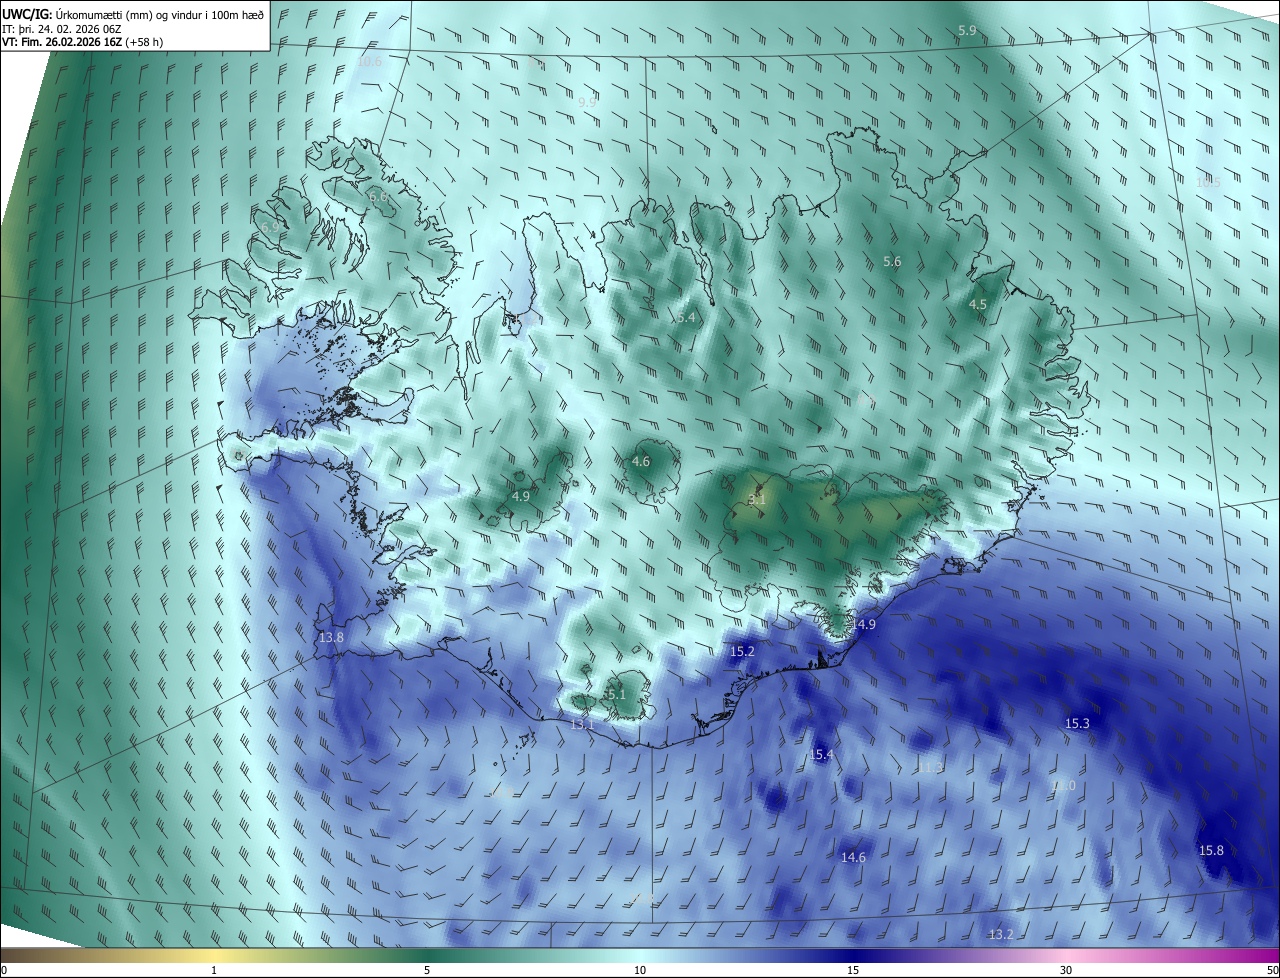Click the 13.1 value label on the coast
Image resolution: width=1280 pixels, height=978 pixels.
[582, 724]
